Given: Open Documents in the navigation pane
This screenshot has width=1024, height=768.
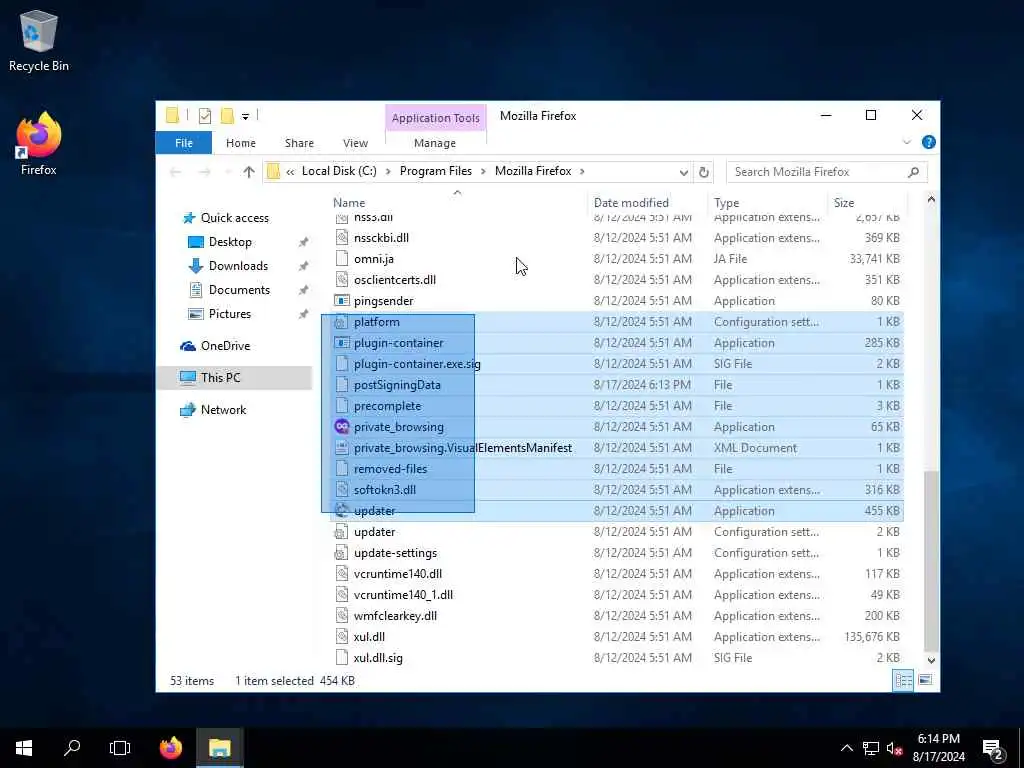Looking at the screenshot, I should click(x=239, y=290).
